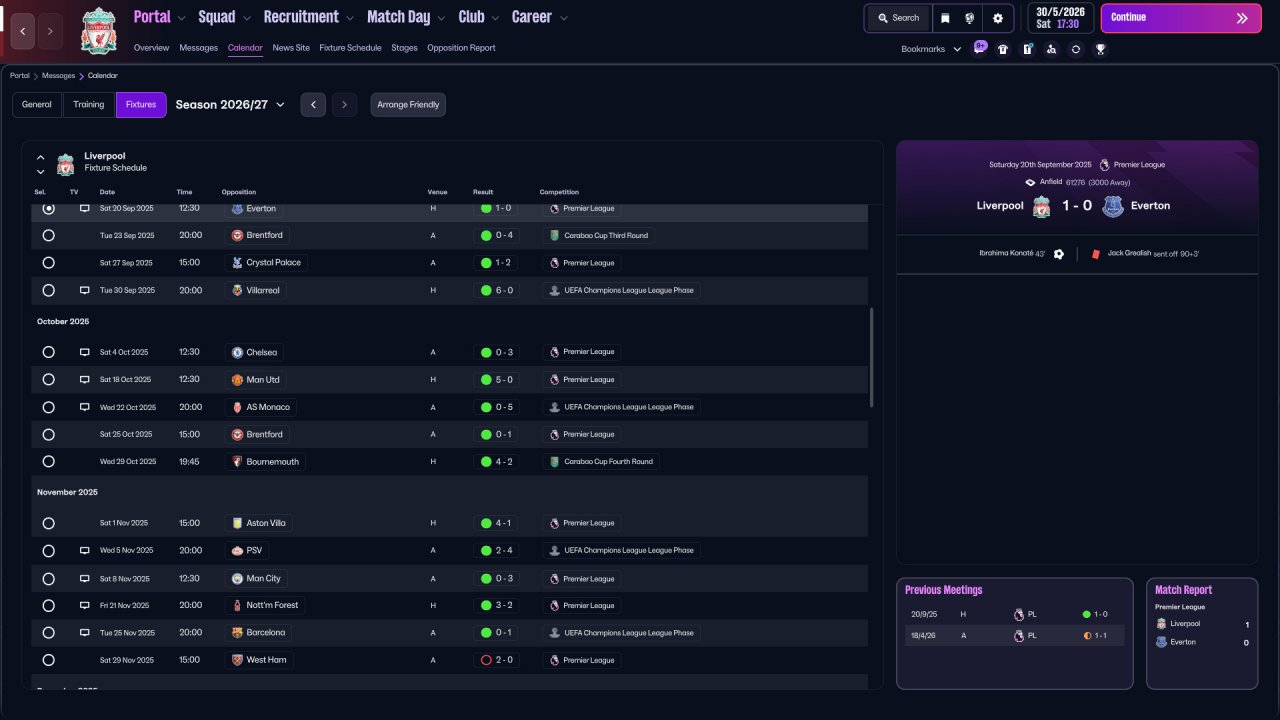Select the Chelsea fixture radio button
The height and width of the screenshot is (720, 1280).
click(48, 352)
